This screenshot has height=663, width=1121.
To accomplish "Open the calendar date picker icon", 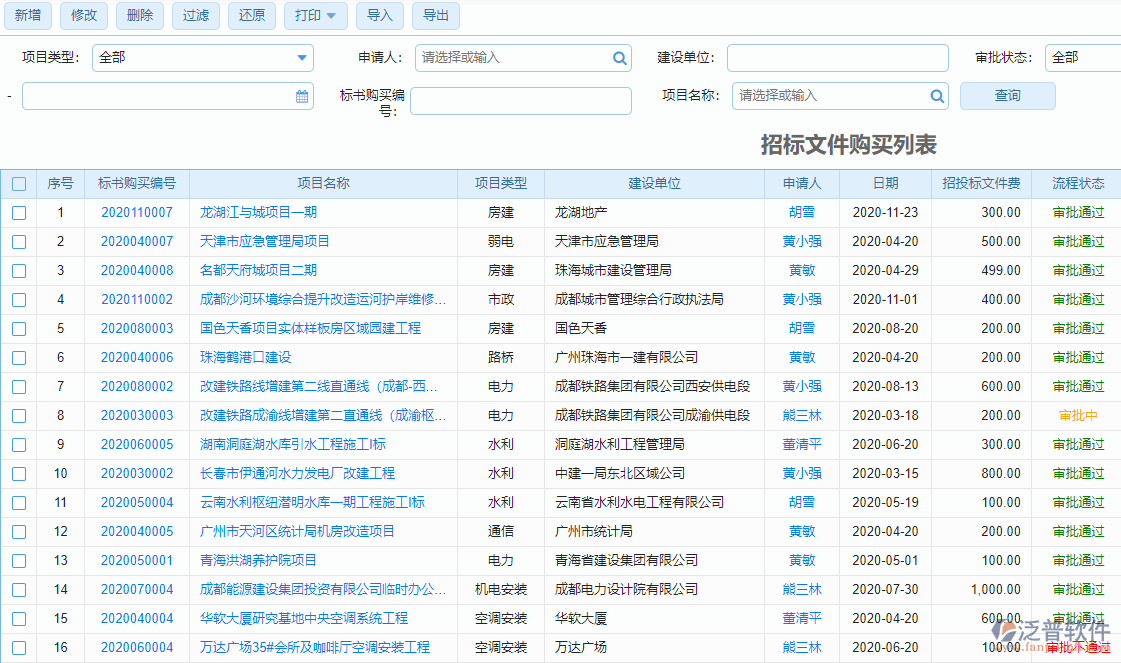I will [302, 96].
